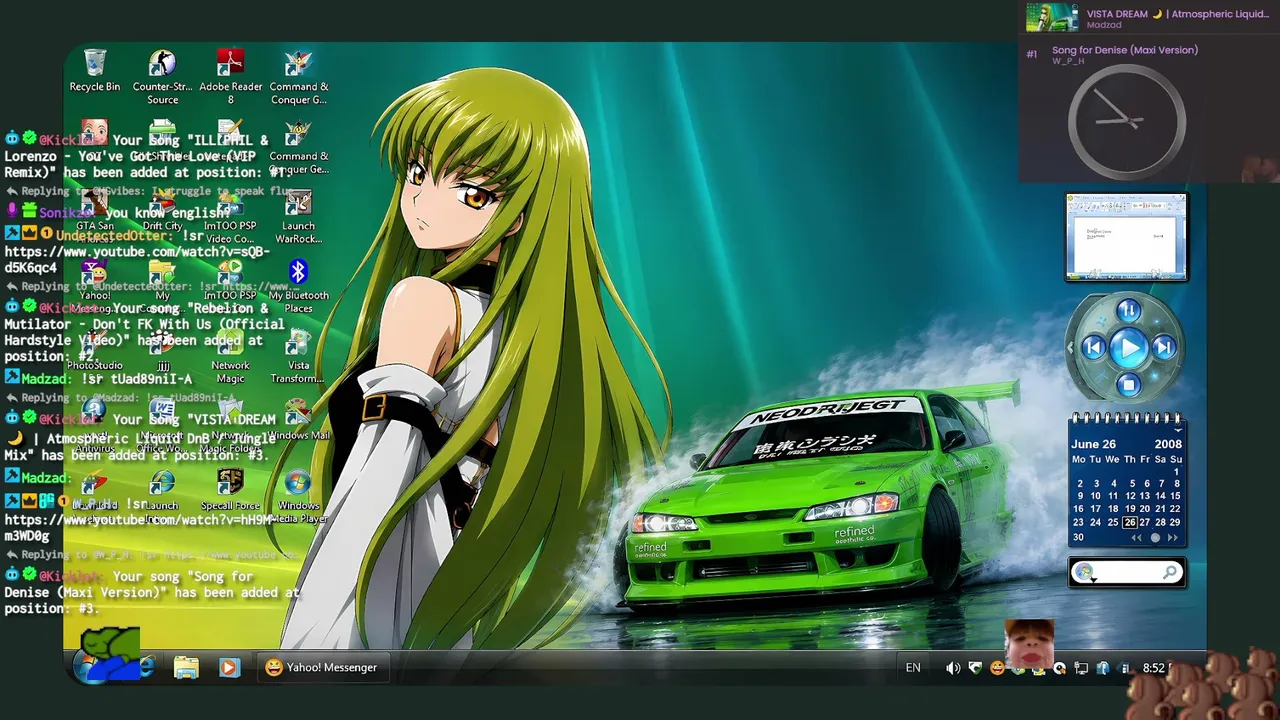Switch to the Yahoo! Messenger taskbar button

[x=322, y=668]
